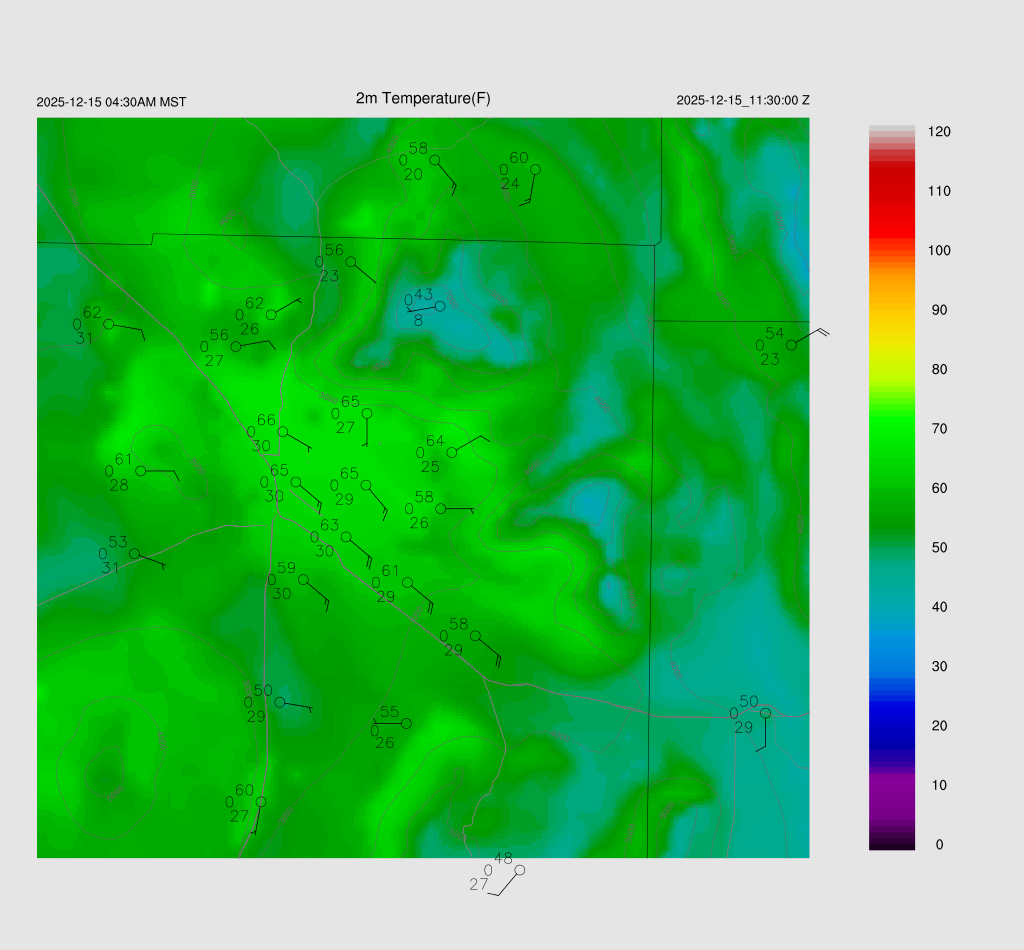
Task: Click the 70 label on the color scale
Action: pos(939,429)
